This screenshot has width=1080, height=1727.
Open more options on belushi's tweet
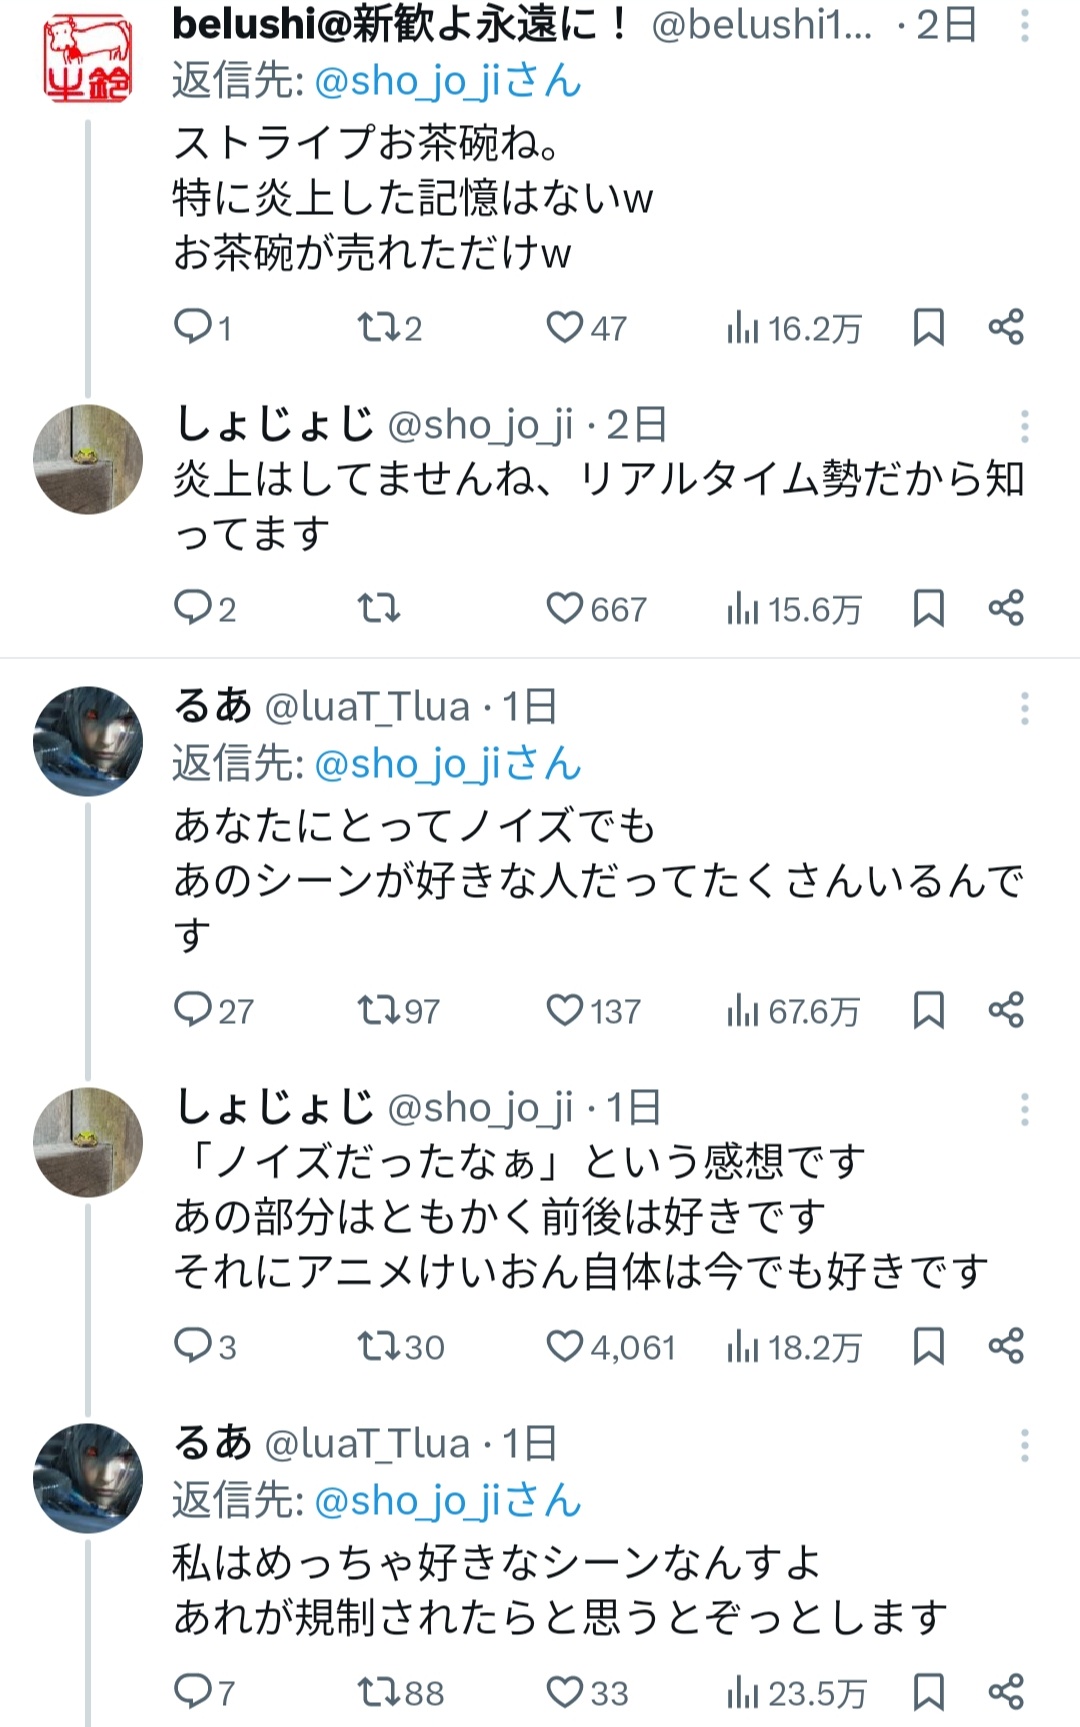pos(1024,26)
